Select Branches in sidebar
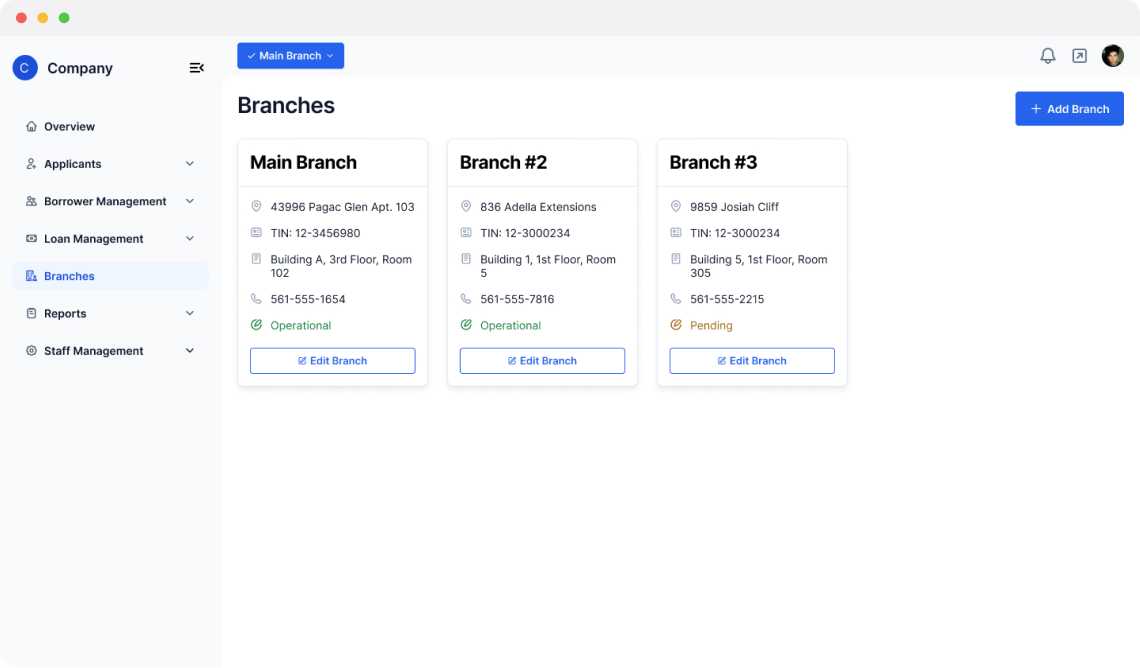The image size is (1140, 668). (x=111, y=276)
